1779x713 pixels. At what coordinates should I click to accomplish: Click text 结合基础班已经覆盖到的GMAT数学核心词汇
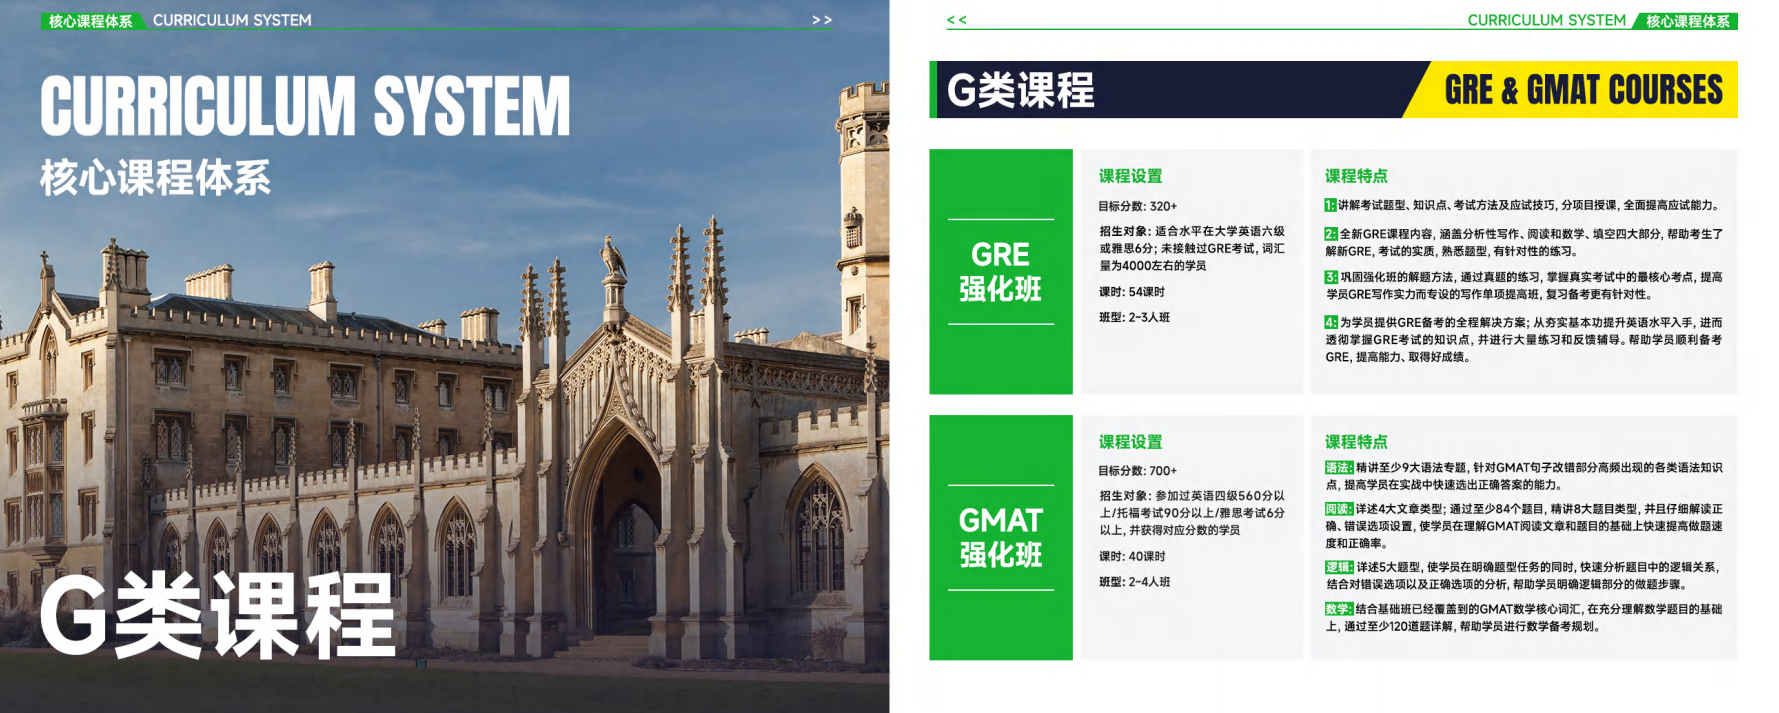[1468, 609]
